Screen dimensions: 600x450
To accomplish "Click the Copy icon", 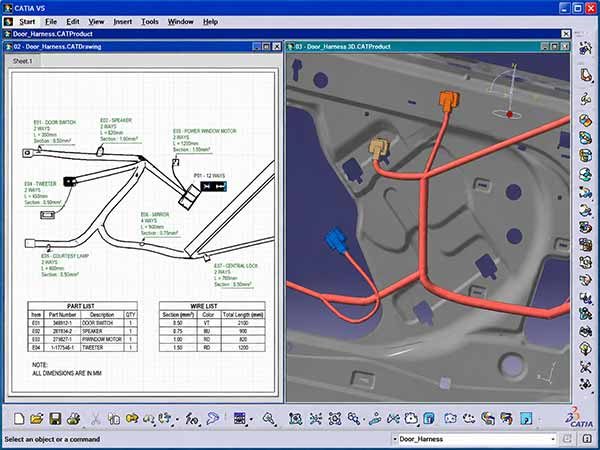I will 114,419.
